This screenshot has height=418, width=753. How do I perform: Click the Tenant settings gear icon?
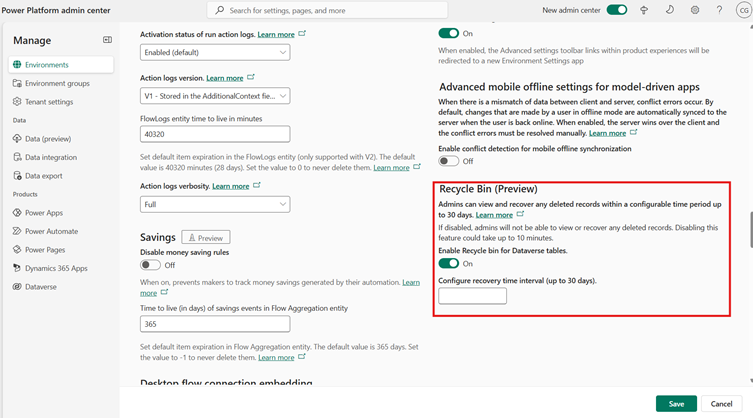pyautogui.click(x=17, y=101)
